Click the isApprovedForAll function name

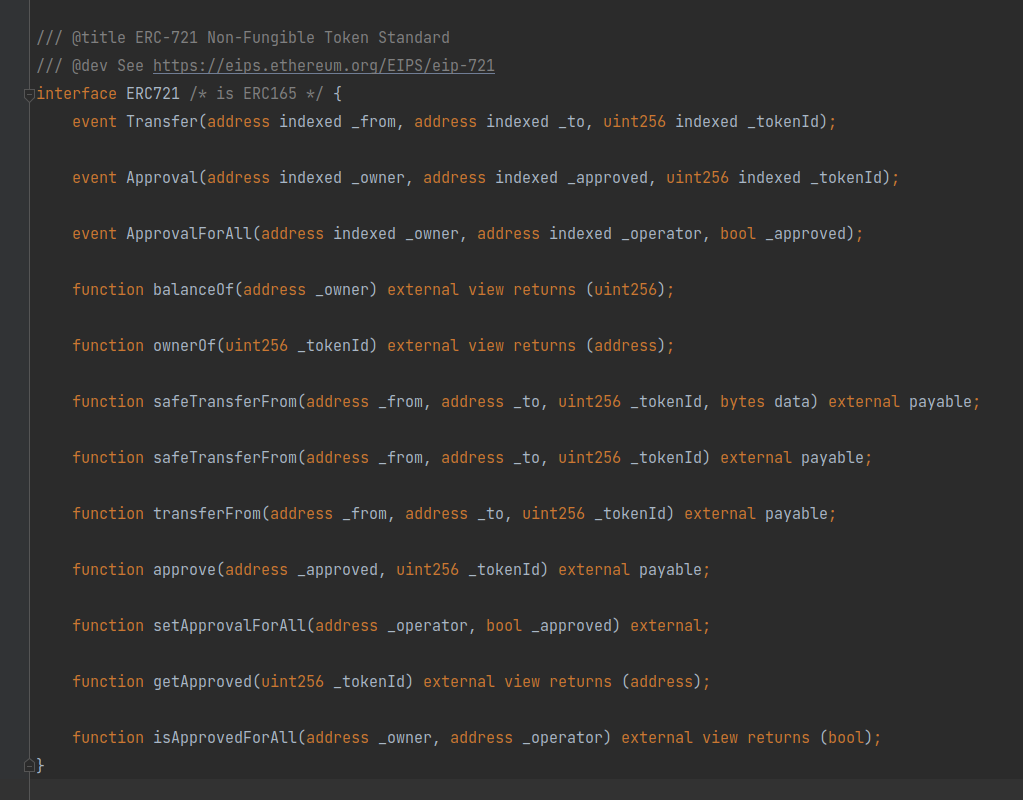click(x=225, y=738)
